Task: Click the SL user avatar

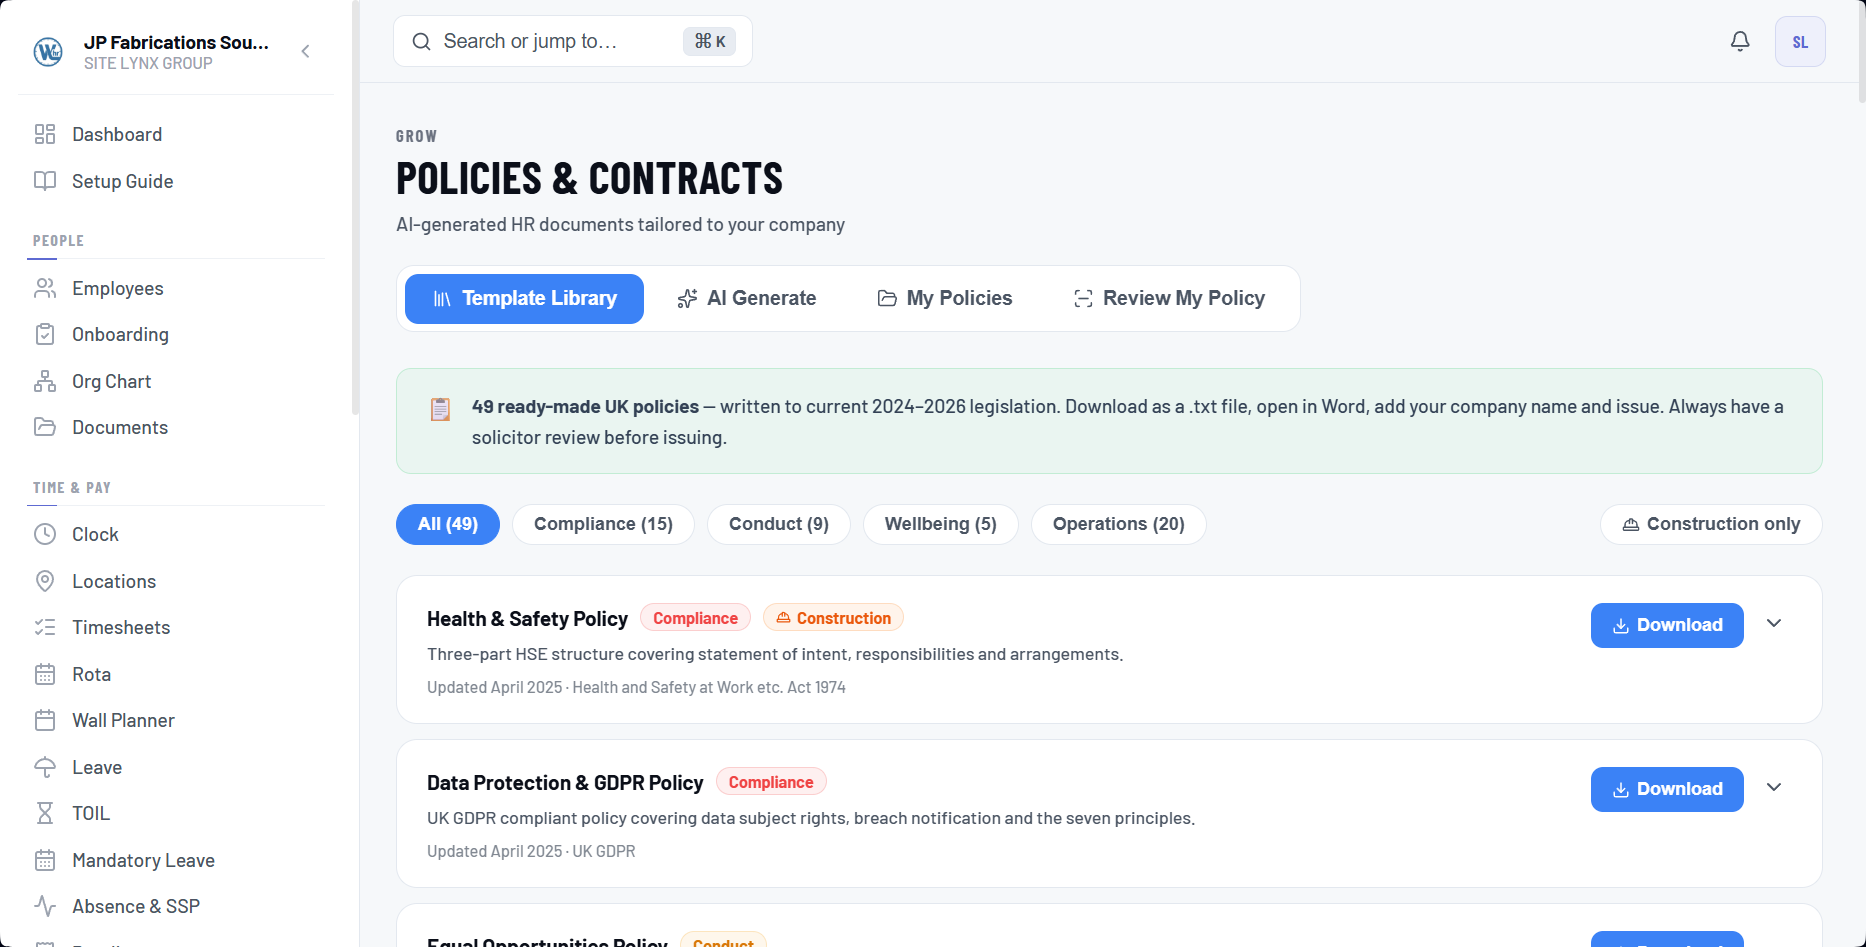Action: (1800, 41)
